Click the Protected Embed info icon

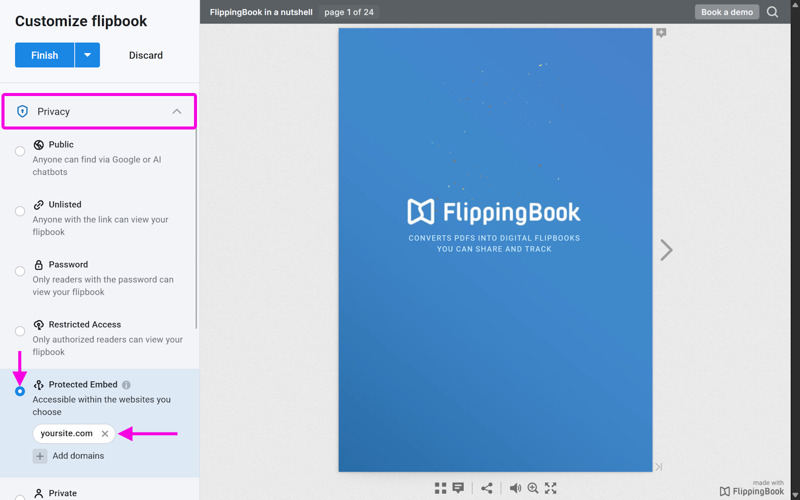tap(126, 385)
